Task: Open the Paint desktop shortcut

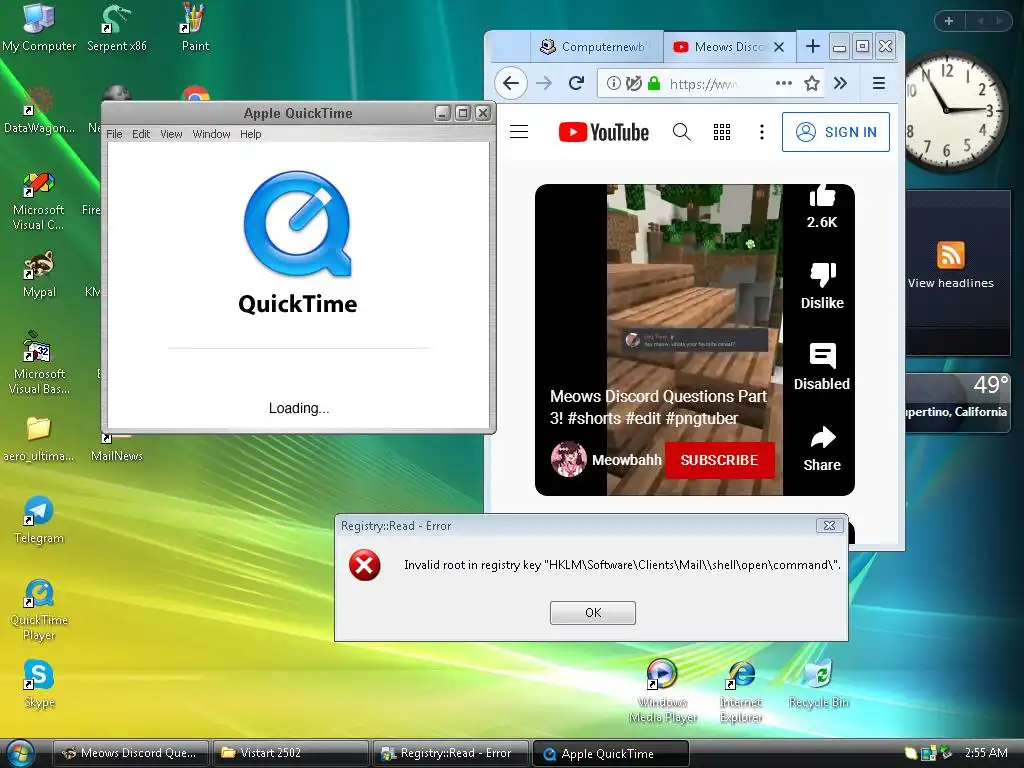Action: (195, 27)
